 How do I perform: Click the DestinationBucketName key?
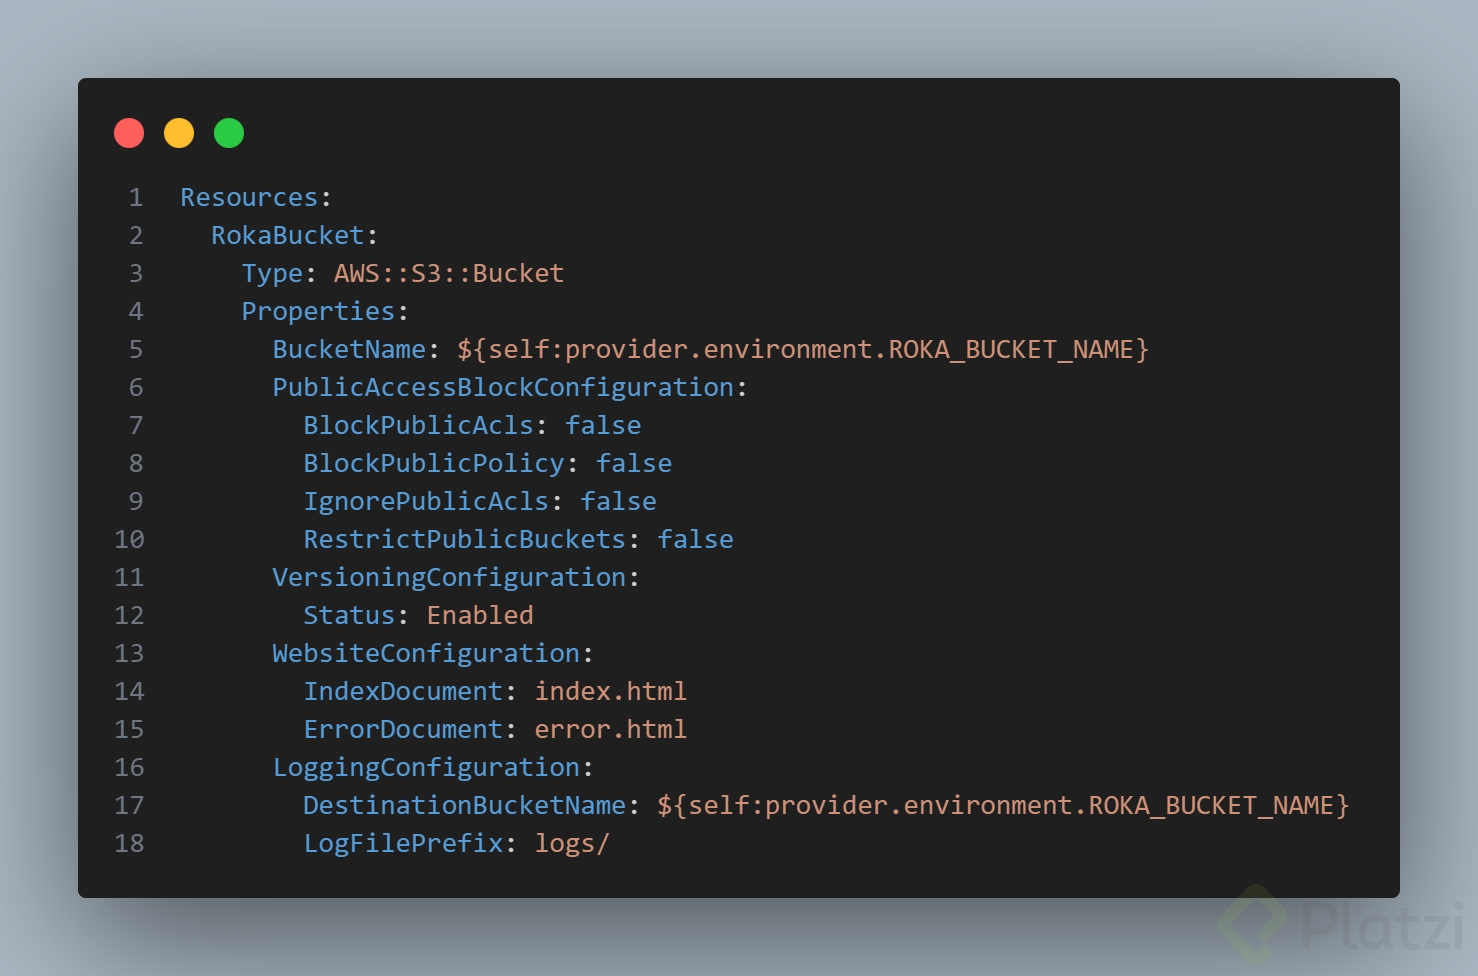[464, 806]
